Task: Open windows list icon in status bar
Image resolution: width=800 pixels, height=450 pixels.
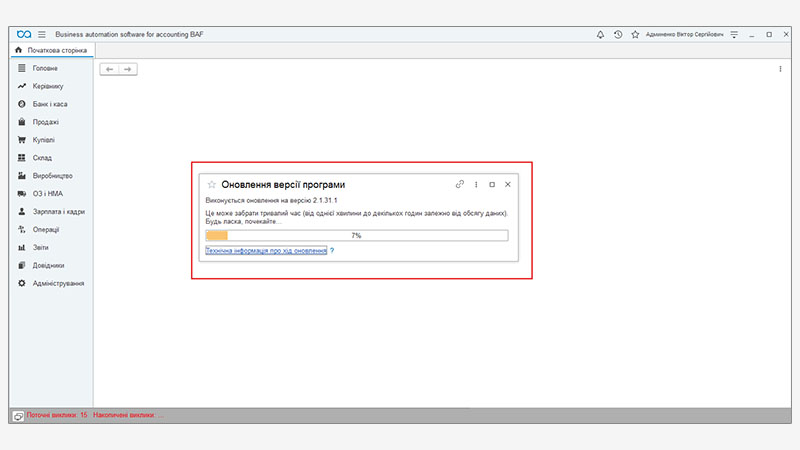Action: click(x=18, y=414)
